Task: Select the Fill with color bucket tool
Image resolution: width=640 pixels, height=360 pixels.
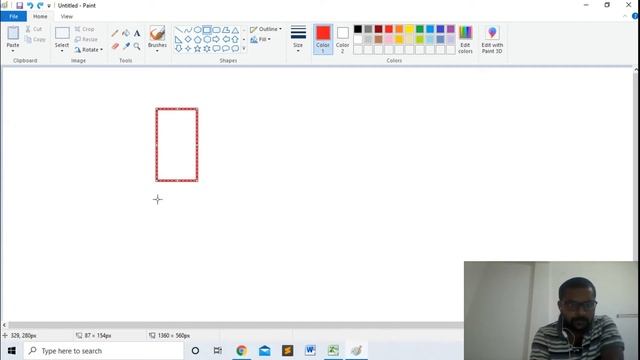Action: coord(126,33)
